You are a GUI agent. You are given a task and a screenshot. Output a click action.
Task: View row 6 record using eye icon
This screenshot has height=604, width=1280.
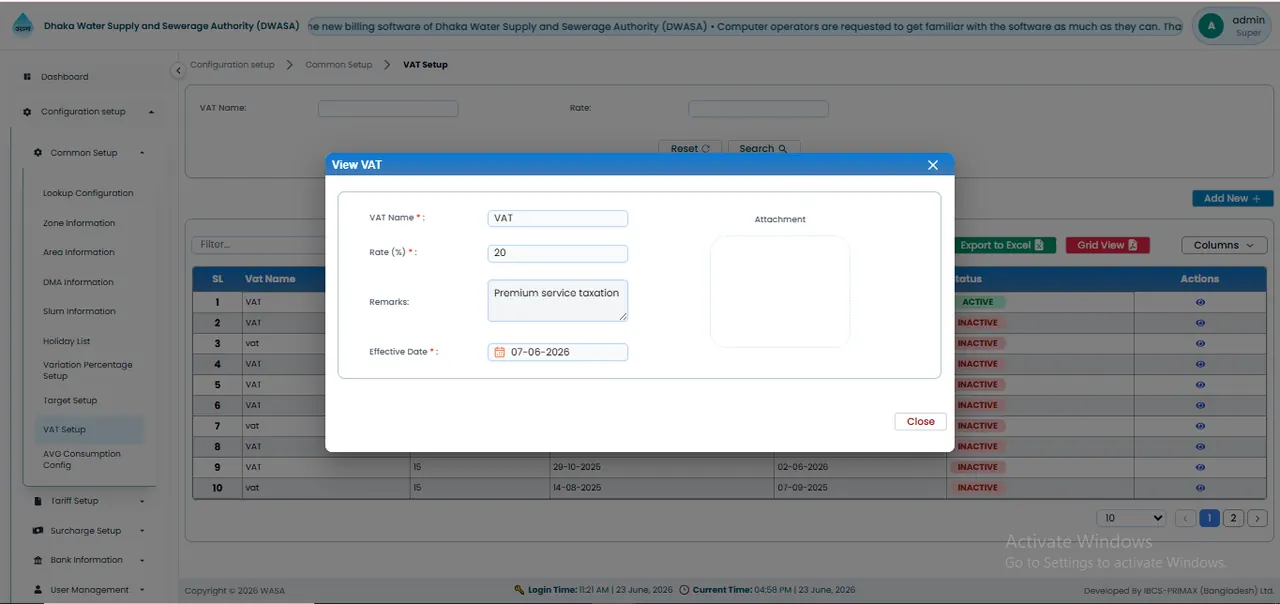tap(1200, 405)
